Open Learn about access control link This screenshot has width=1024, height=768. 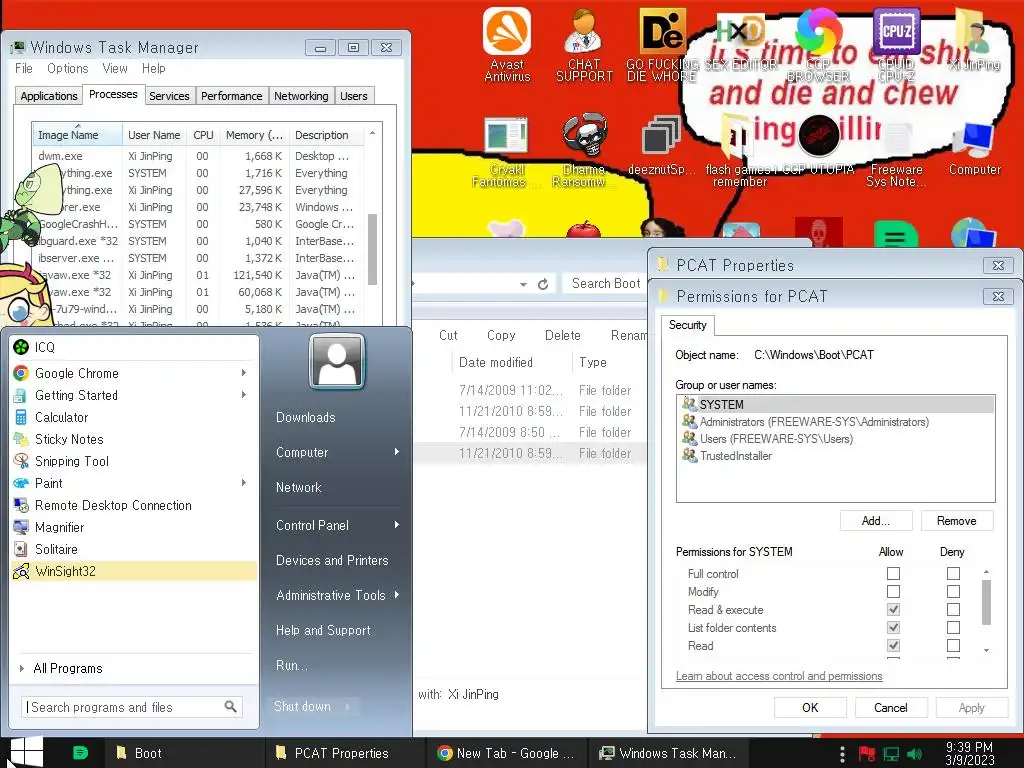point(779,676)
